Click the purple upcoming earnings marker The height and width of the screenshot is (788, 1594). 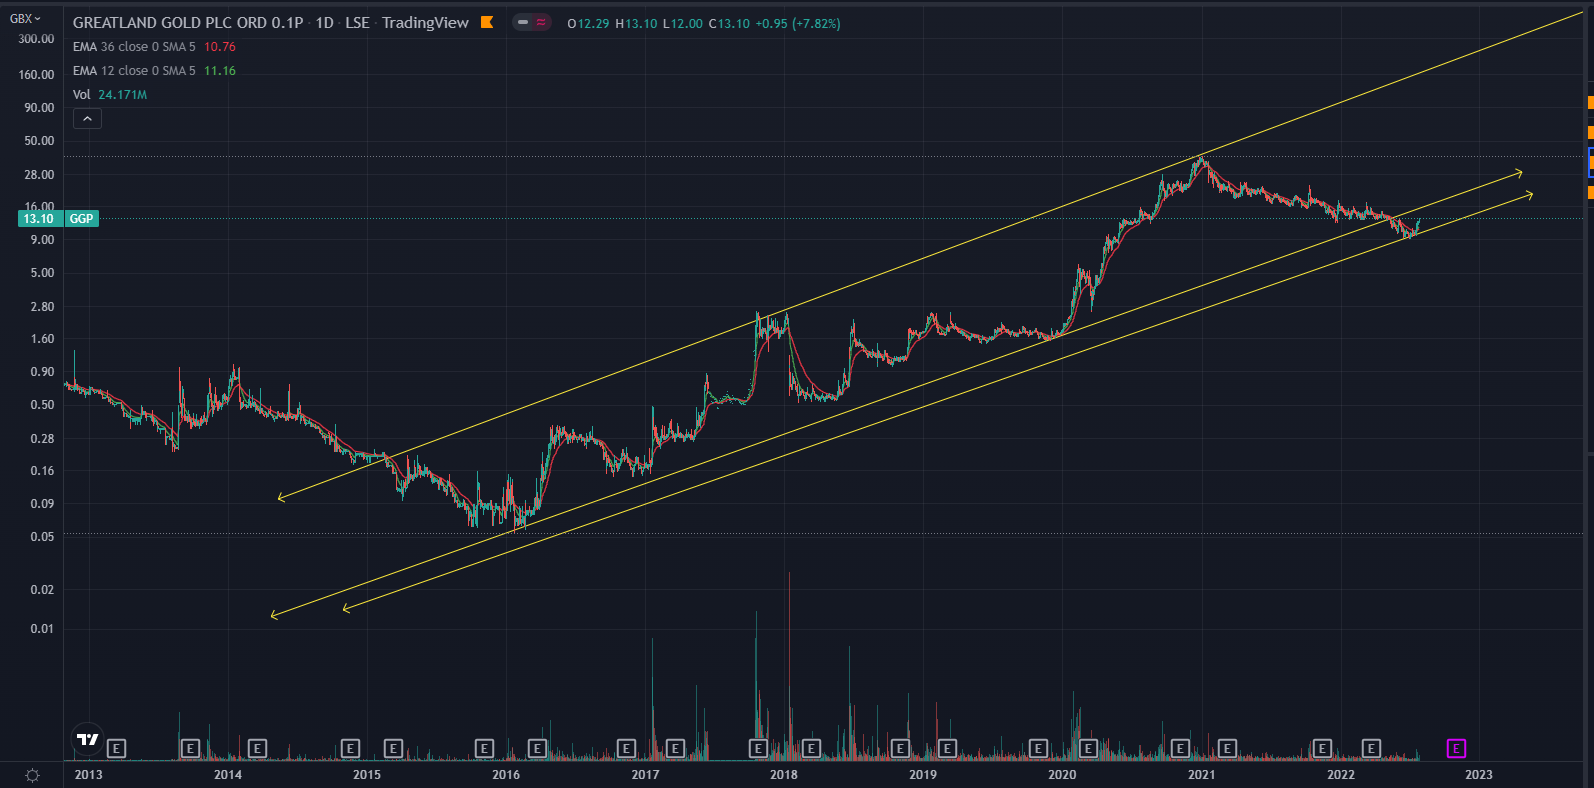click(x=1456, y=748)
